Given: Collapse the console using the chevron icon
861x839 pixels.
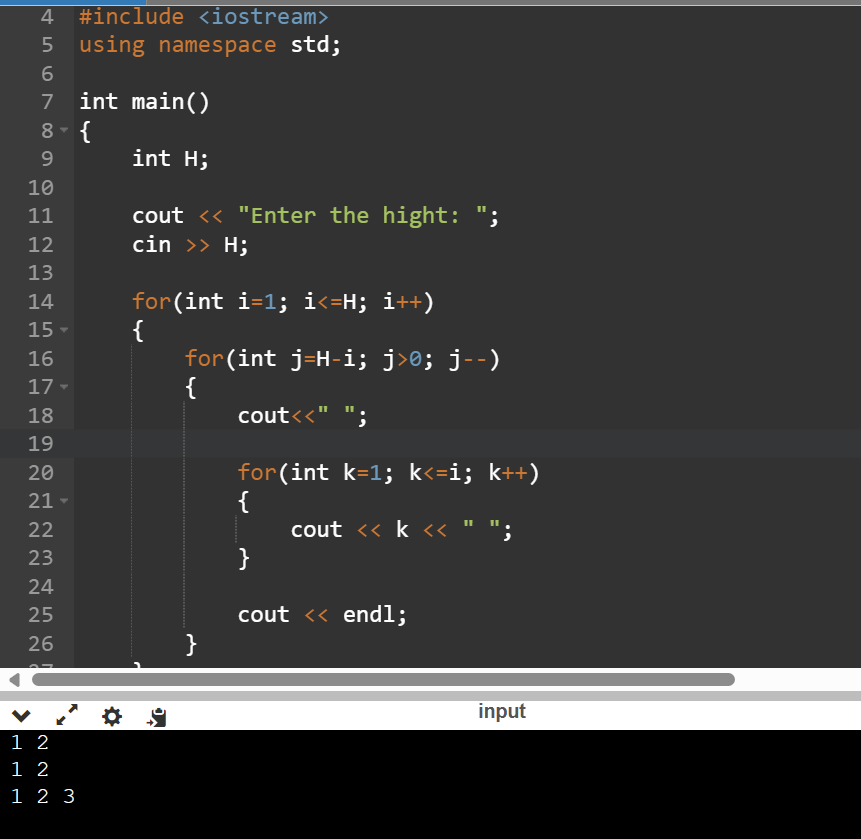Looking at the screenshot, I should (20, 716).
